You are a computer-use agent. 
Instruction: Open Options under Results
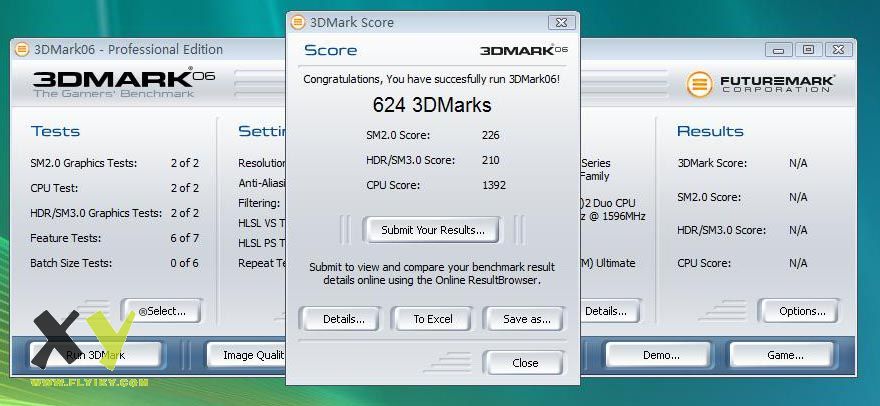tap(802, 311)
